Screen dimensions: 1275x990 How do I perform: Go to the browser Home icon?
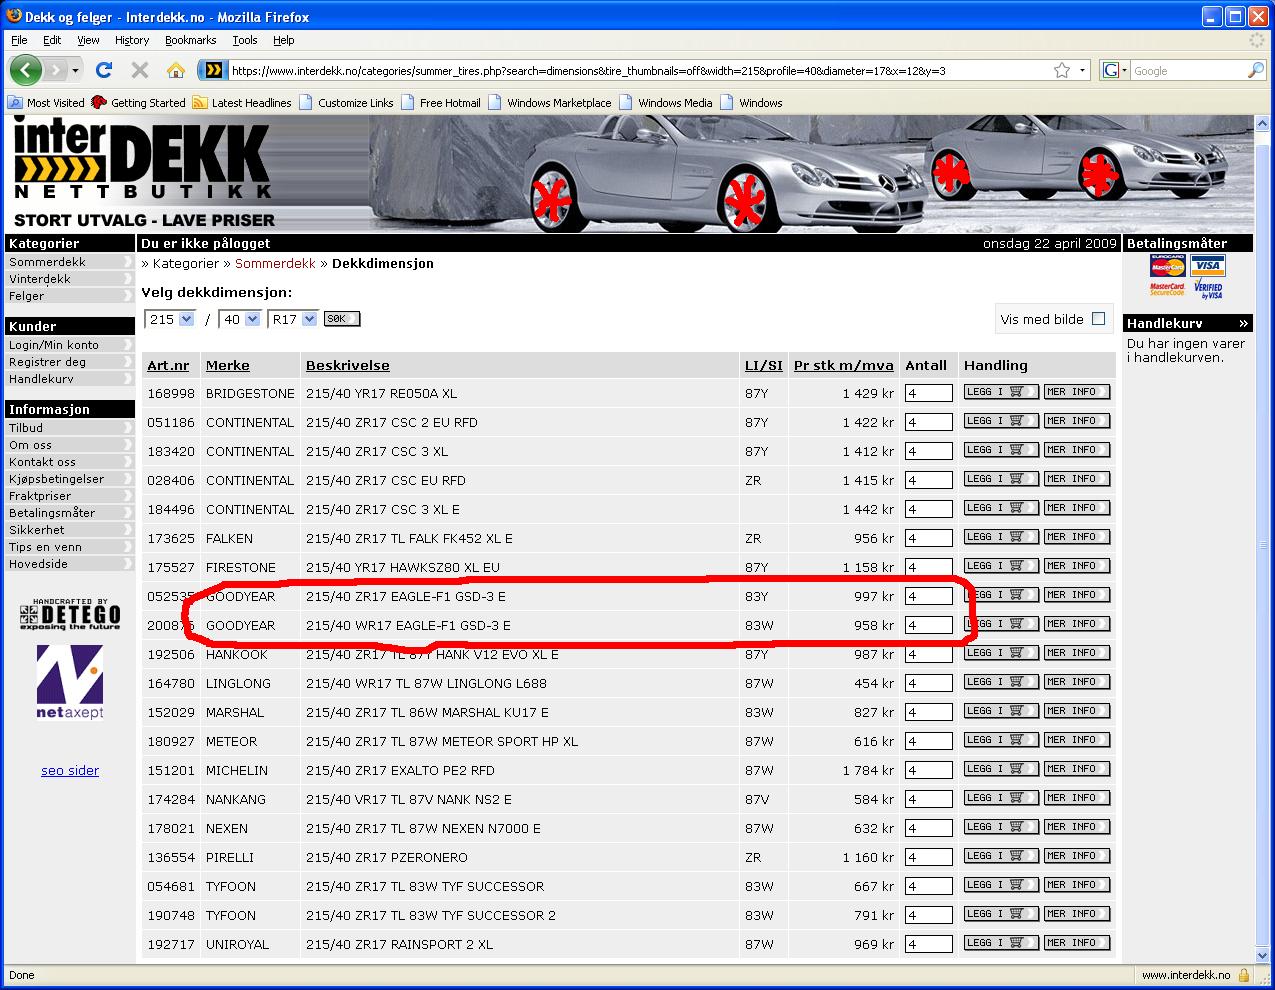(x=176, y=70)
